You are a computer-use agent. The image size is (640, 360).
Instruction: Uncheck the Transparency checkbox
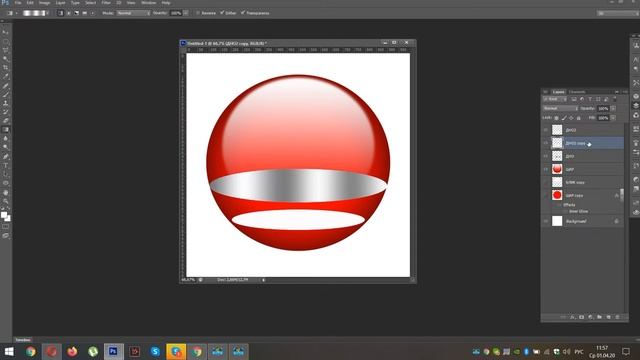coord(243,13)
